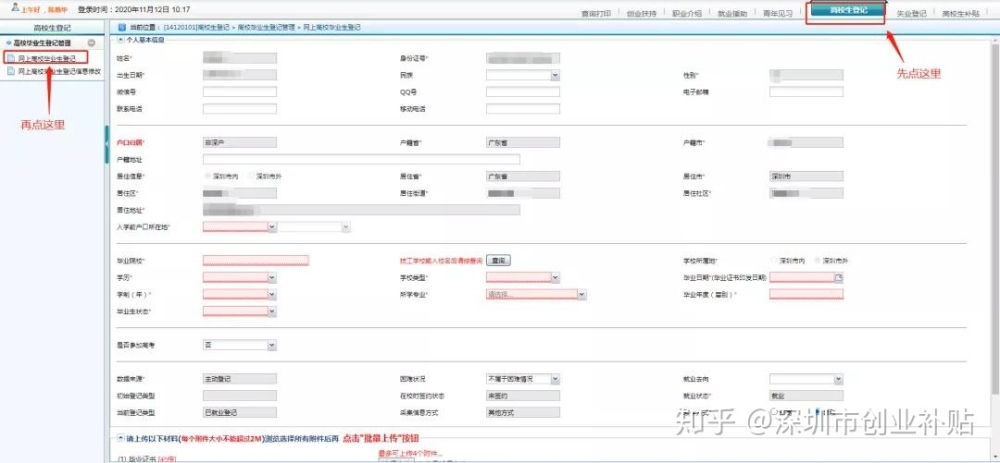Click into the 微信号 field
Viewport: 1000px width, 463px height.
pyautogui.click(x=240, y=92)
